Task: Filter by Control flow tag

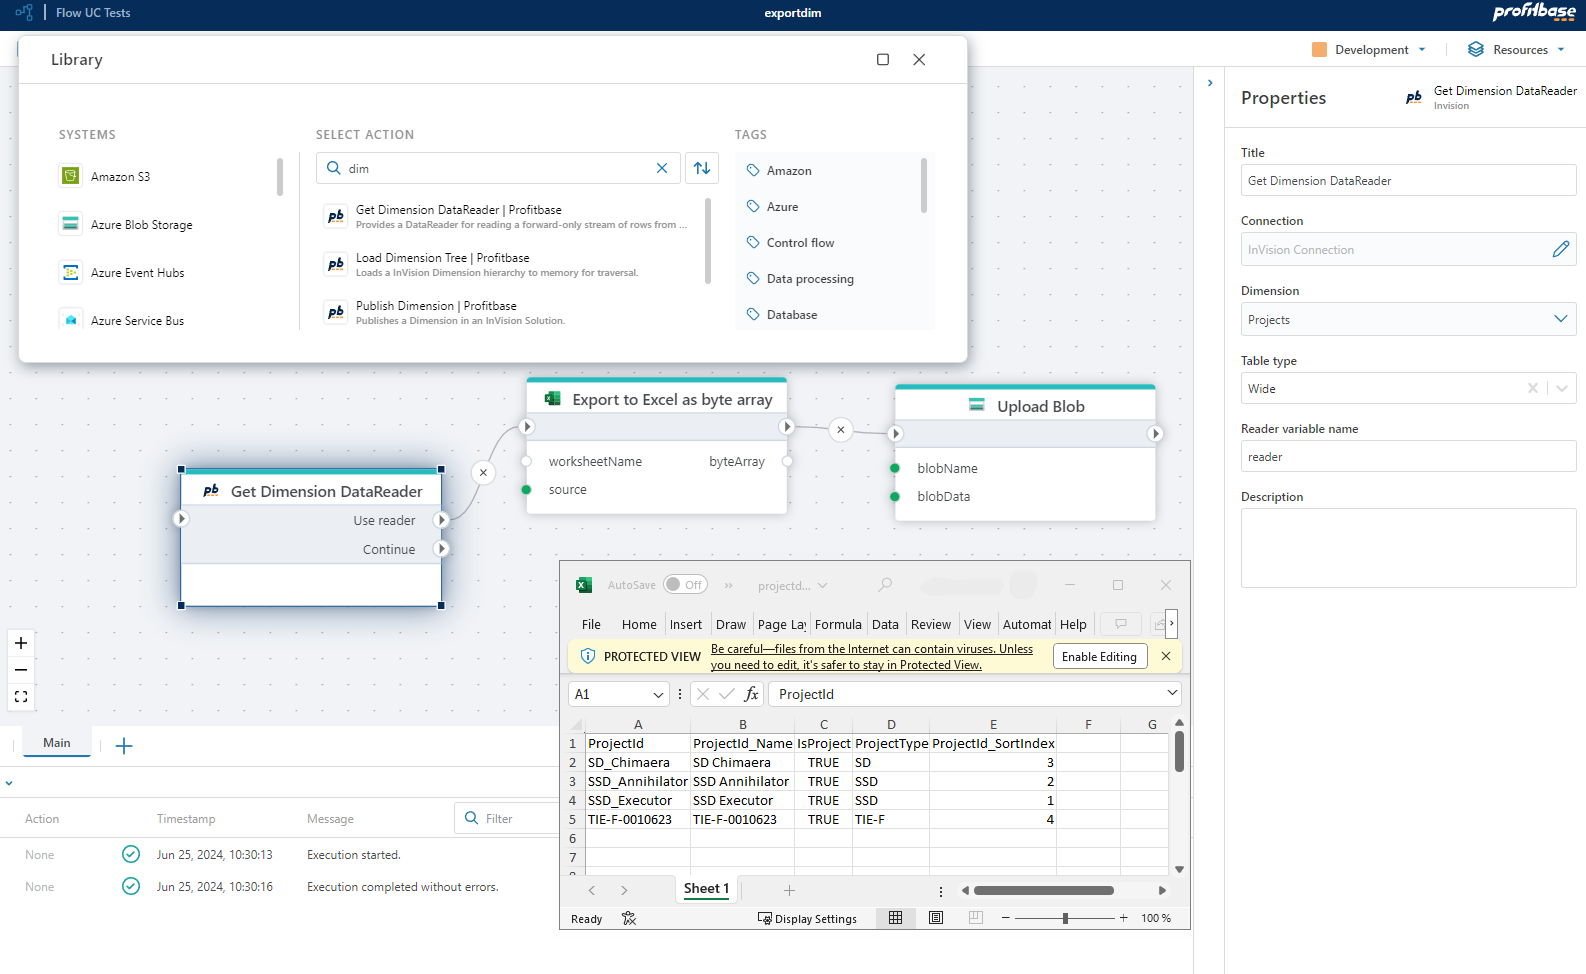Action: (x=790, y=243)
